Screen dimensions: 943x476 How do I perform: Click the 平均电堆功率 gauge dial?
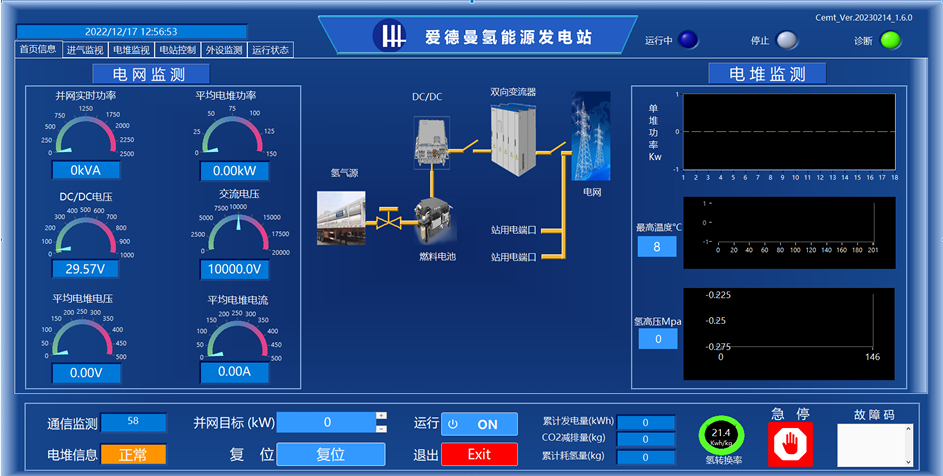click(x=232, y=133)
